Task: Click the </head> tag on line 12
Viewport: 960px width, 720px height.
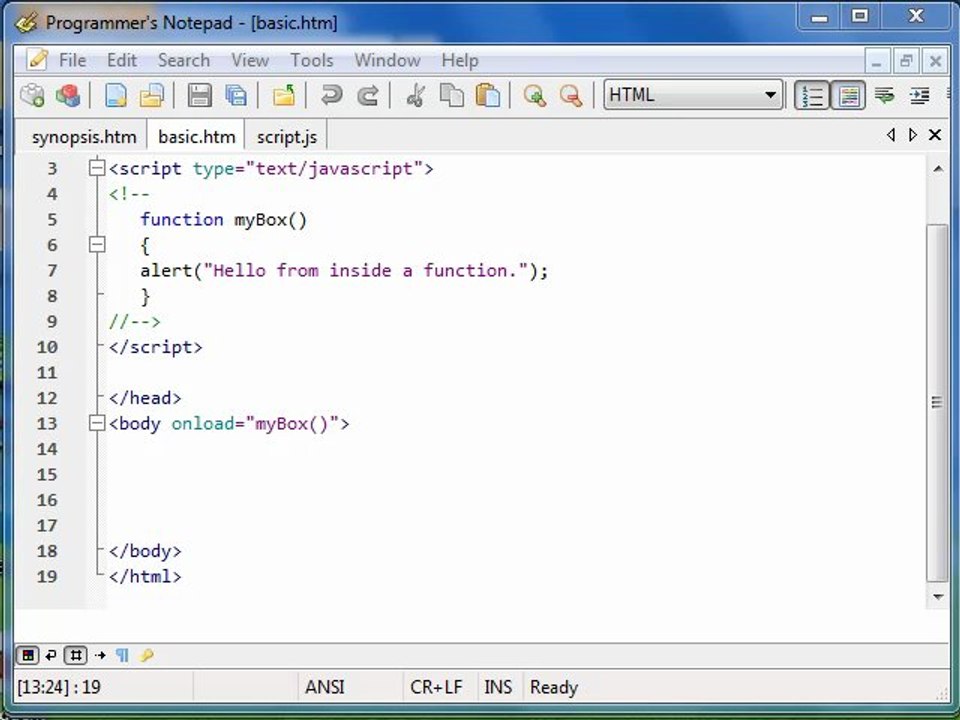Action: click(145, 398)
